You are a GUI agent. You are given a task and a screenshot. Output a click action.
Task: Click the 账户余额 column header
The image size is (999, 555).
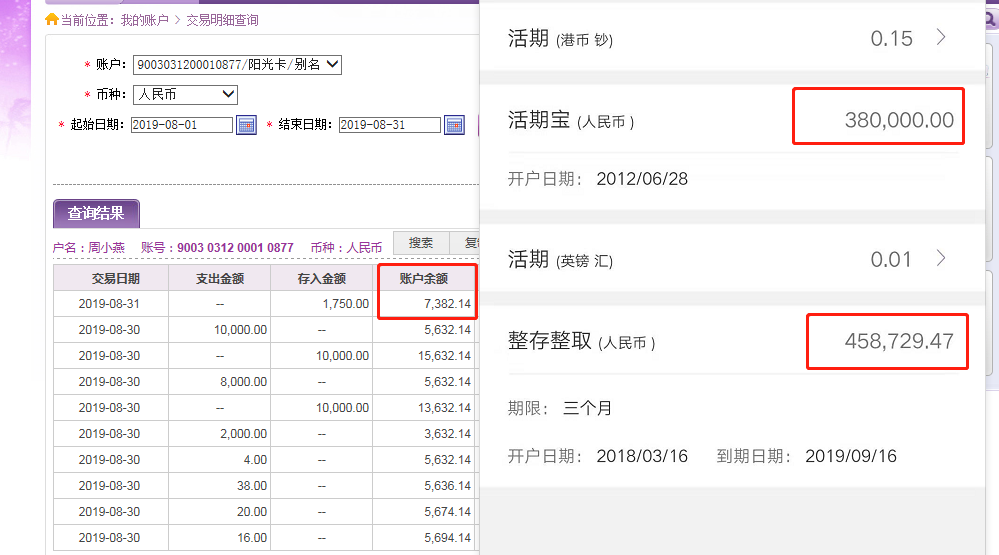click(424, 278)
